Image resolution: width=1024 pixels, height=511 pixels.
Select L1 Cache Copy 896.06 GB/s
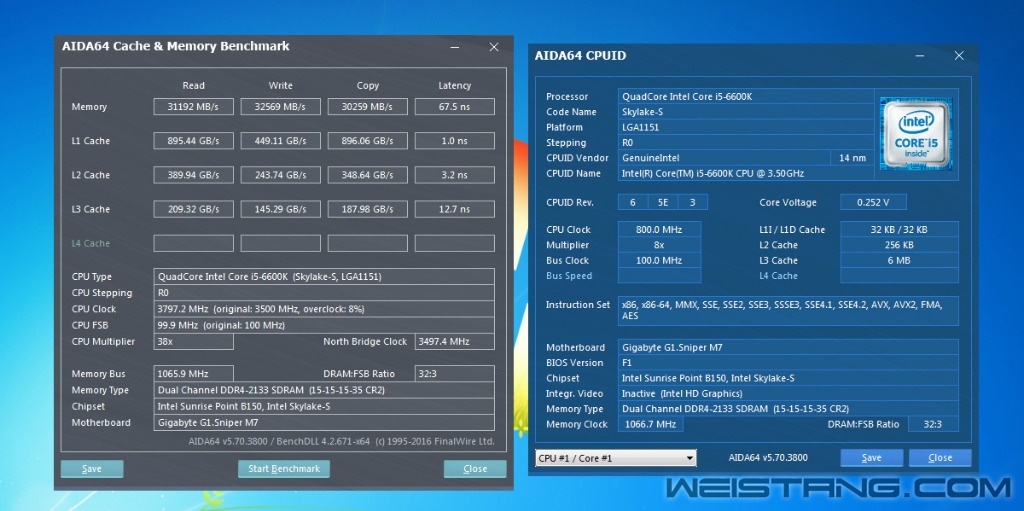(x=368, y=140)
